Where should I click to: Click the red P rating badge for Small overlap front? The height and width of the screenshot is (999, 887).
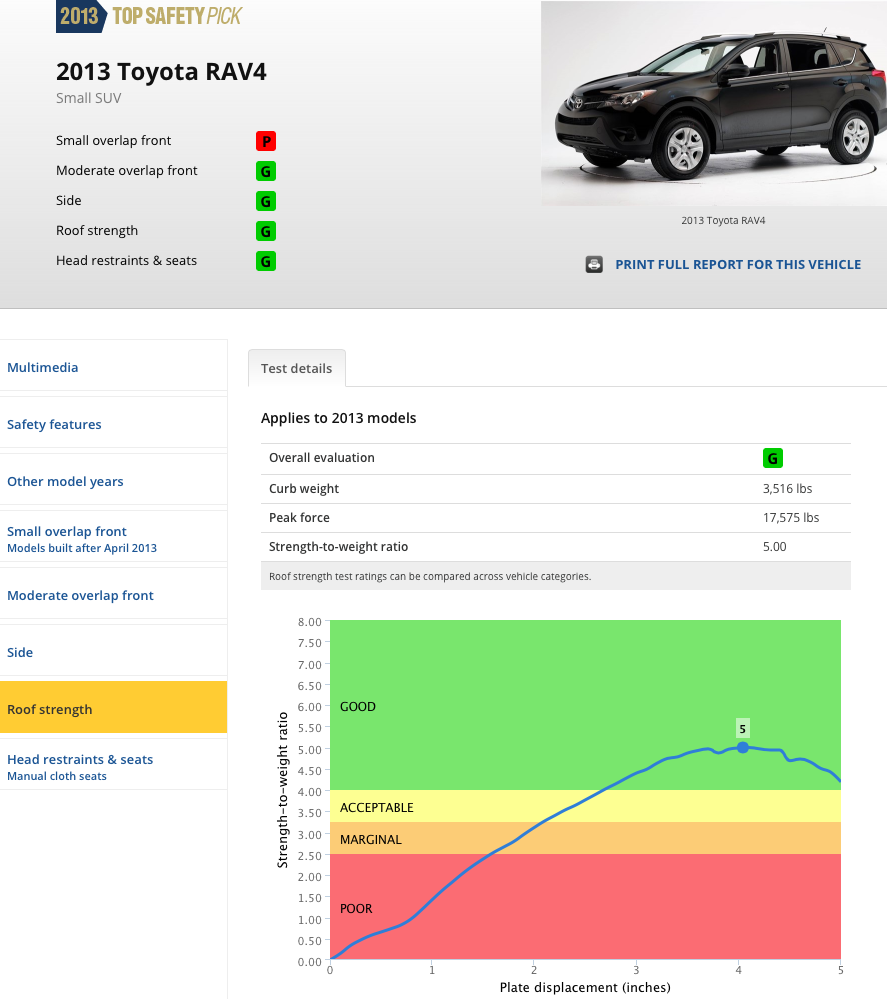[266, 141]
